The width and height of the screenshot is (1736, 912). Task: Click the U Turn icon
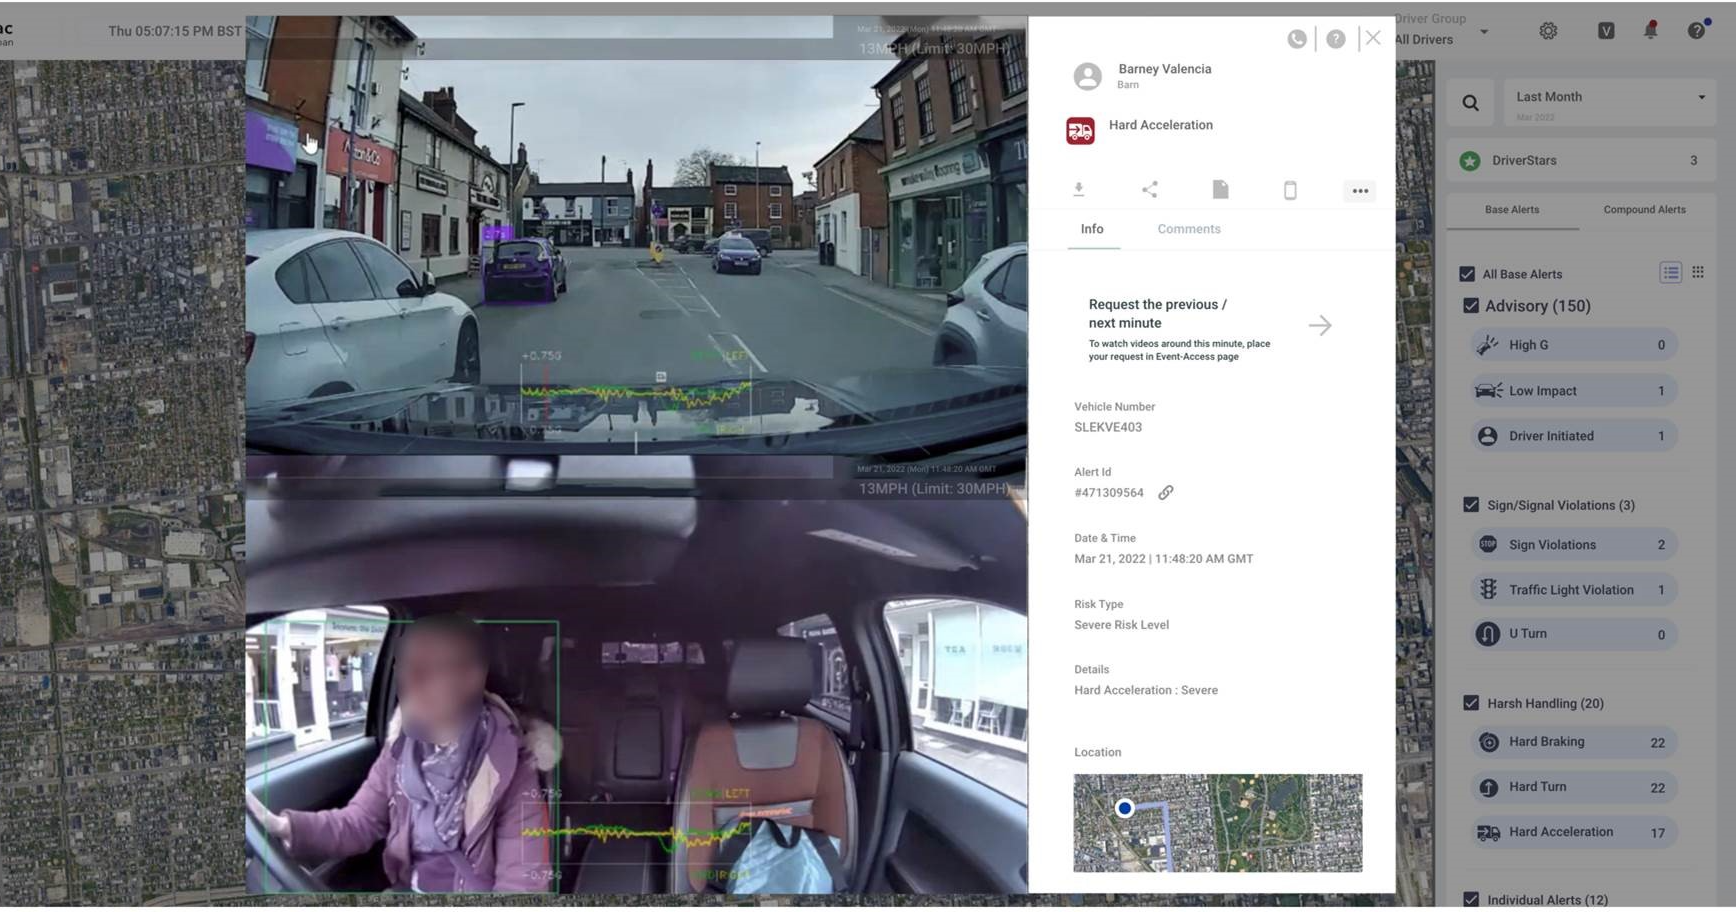pyautogui.click(x=1488, y=634)
